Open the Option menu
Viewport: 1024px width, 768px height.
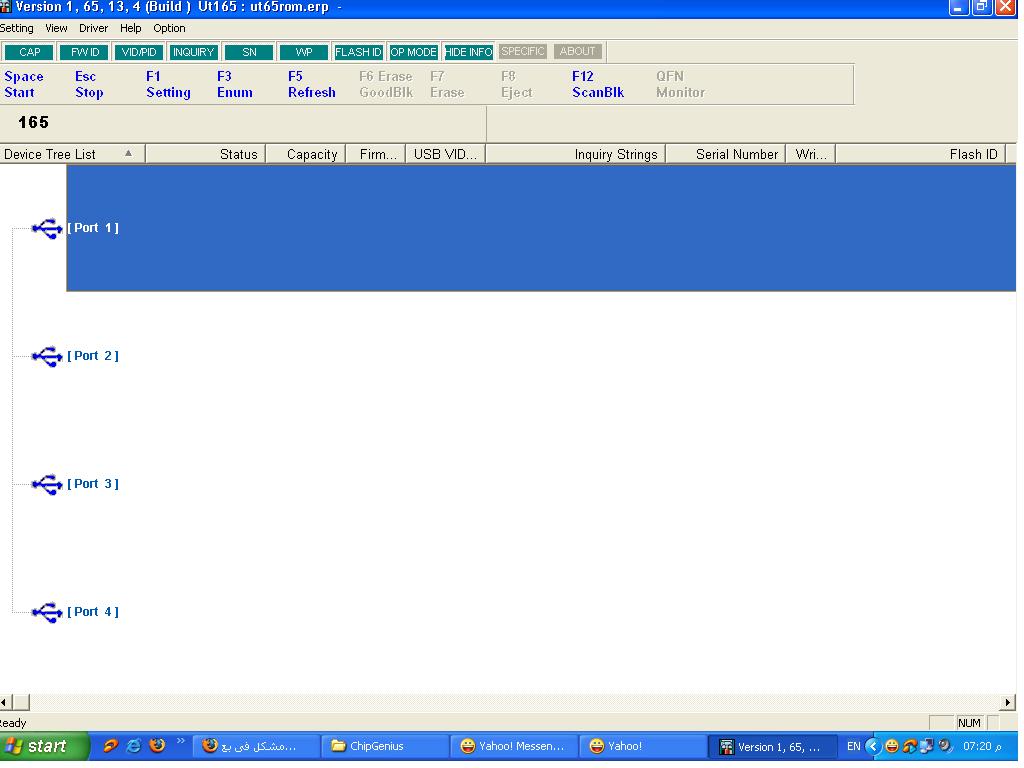tap(169, 28)
